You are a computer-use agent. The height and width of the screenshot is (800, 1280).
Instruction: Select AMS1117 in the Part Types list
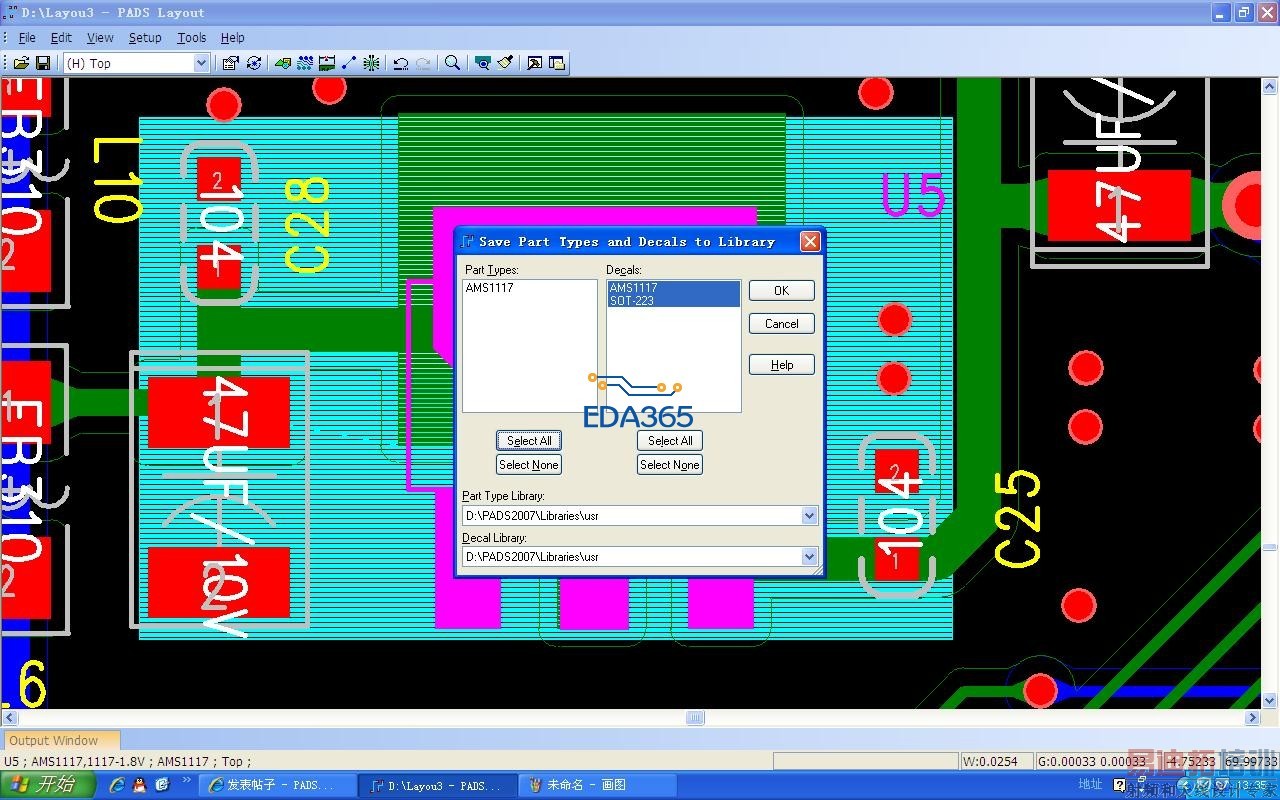point(490,288)
